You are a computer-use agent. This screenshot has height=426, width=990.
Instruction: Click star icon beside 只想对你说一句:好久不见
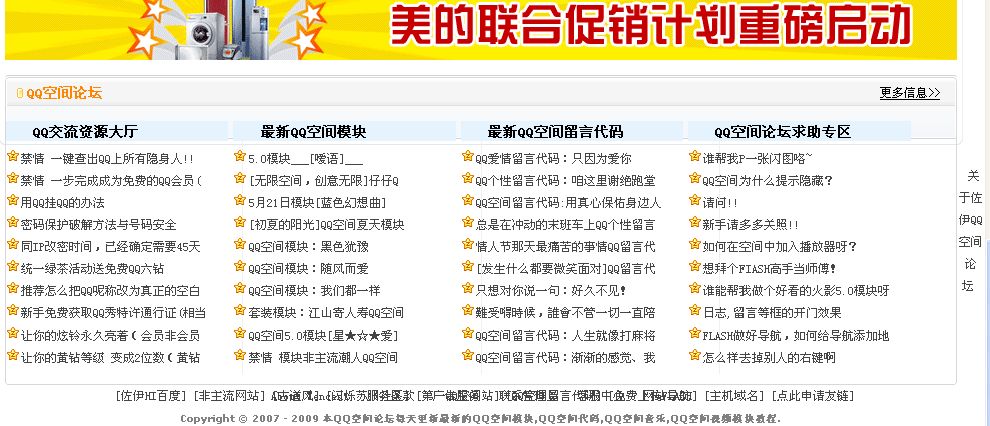click(468, 288)
